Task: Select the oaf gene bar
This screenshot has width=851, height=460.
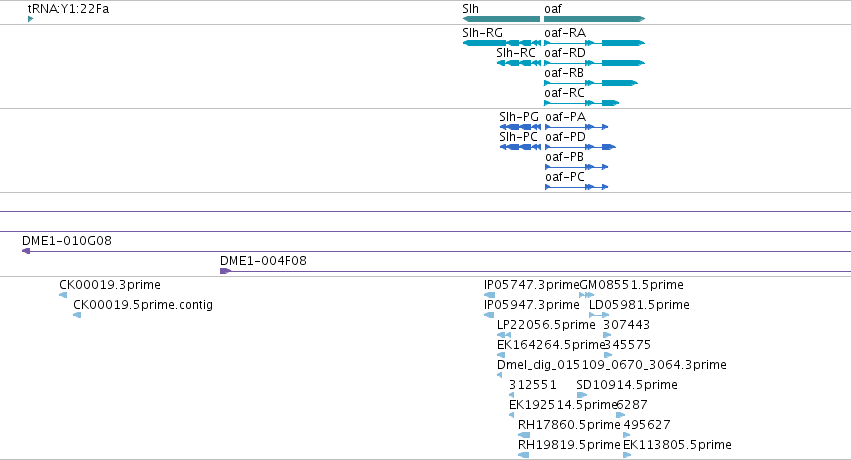Action: [x=594, y=19]
